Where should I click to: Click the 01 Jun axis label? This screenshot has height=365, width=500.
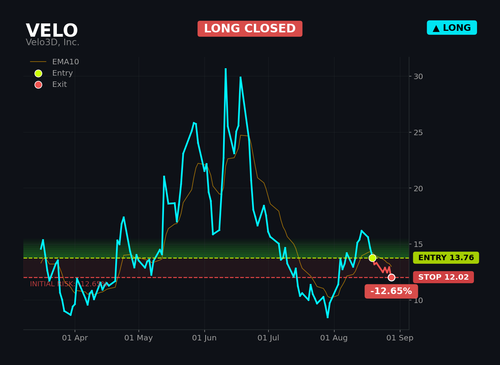204,338
